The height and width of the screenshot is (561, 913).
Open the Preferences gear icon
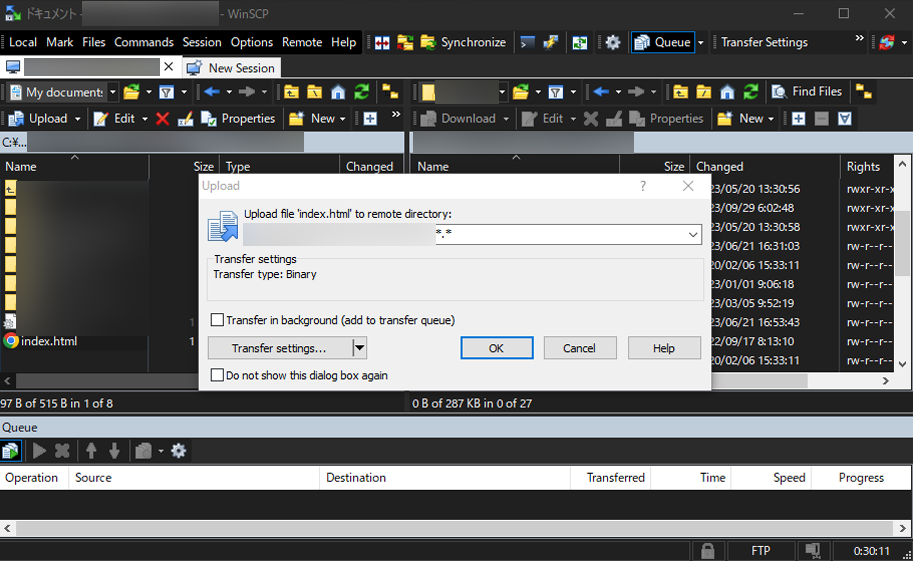613,43
